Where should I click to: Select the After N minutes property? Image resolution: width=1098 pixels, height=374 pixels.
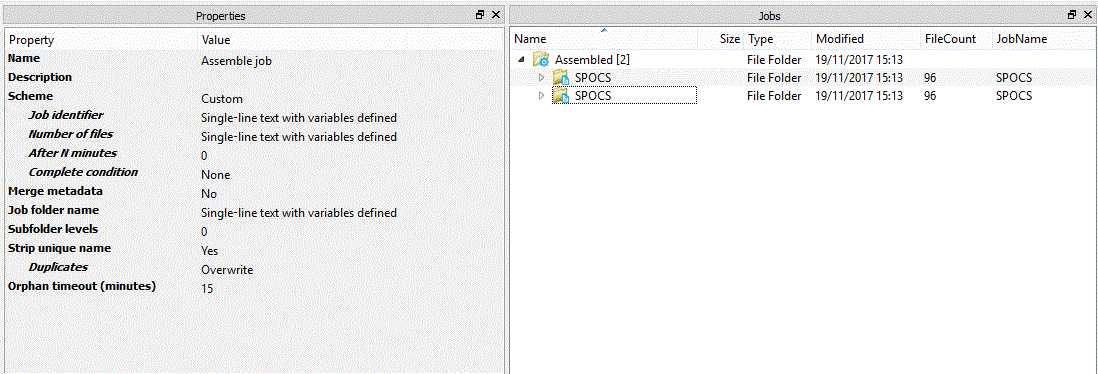pos(254,154)
